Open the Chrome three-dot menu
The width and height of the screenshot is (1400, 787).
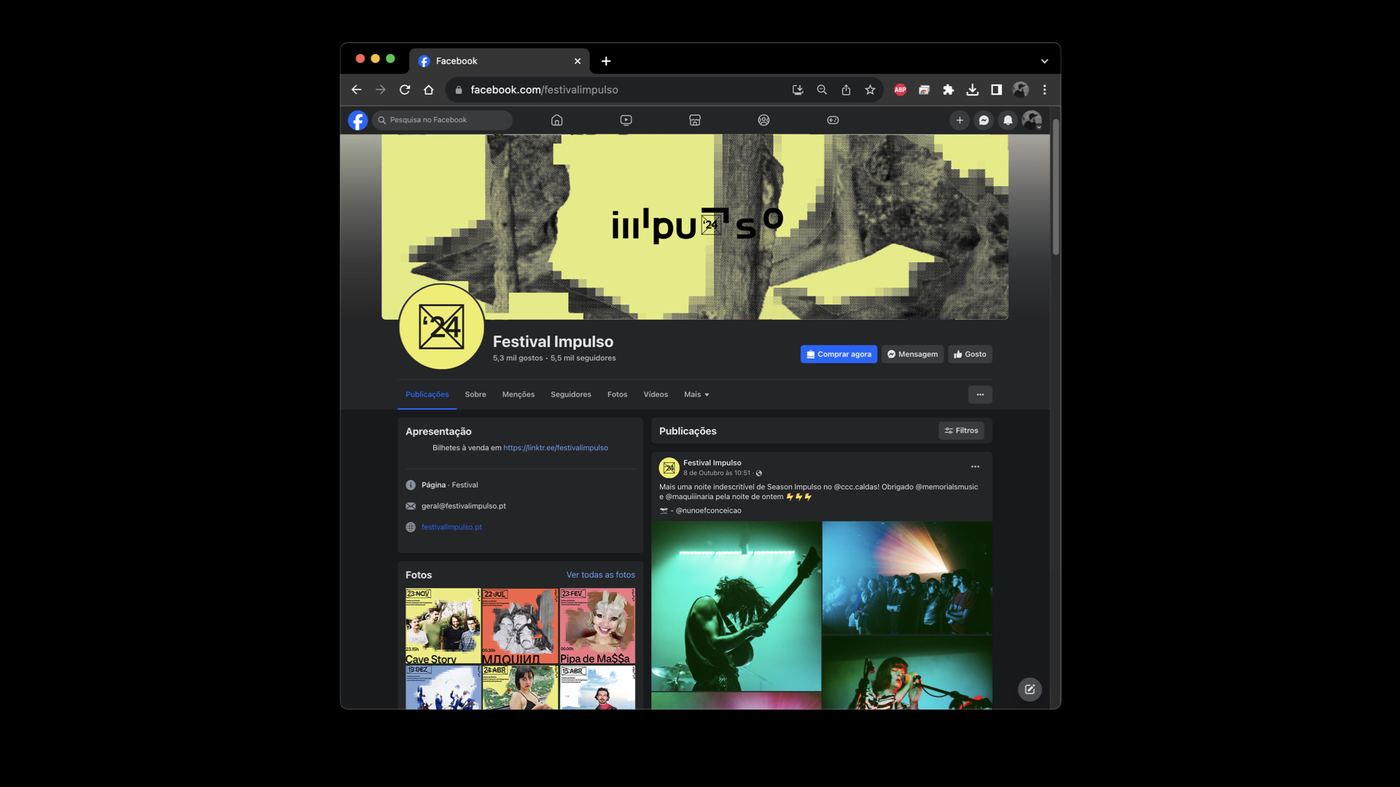click(1044, 90)
